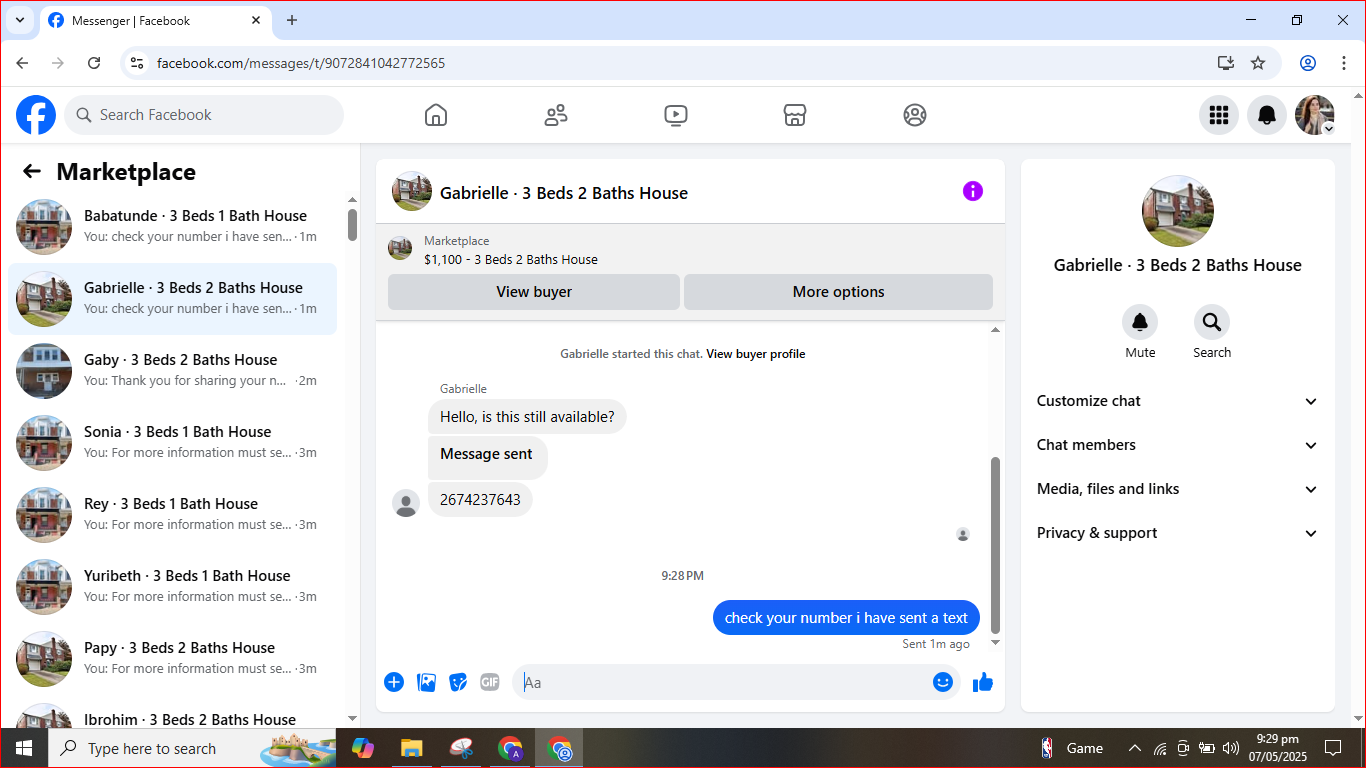The width and height of the screenshot is (1366, 768).
Task: Open the Video icon in top navigation
Action: 676,115
